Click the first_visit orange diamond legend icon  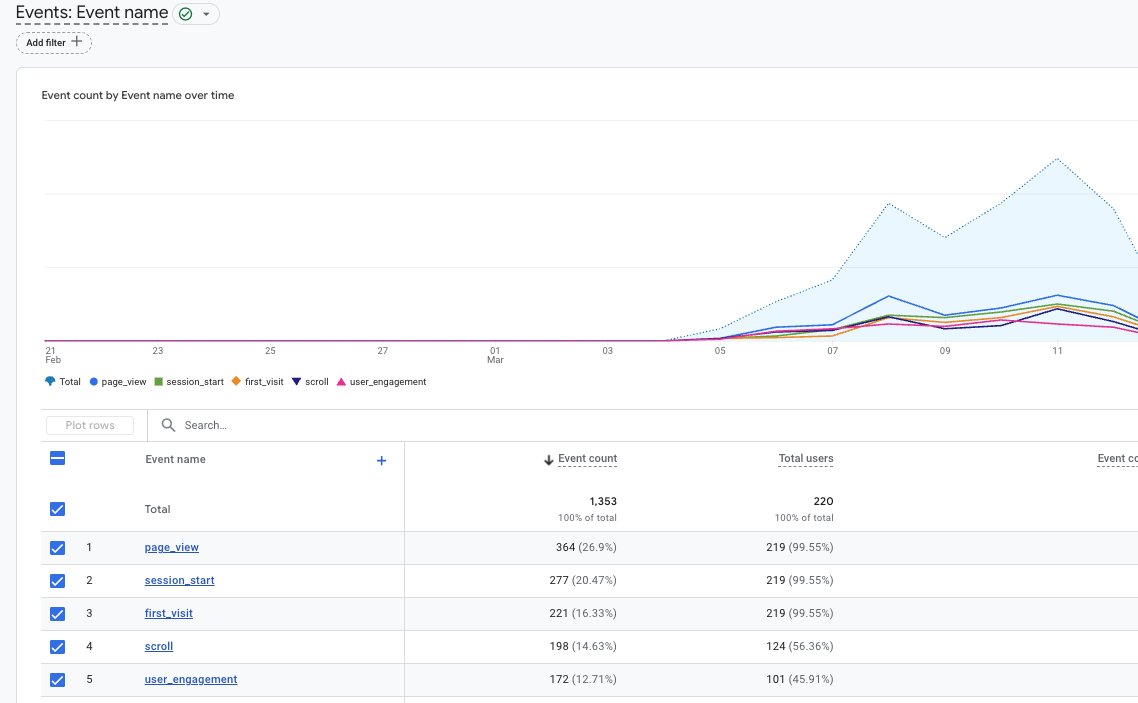[236, 382]
